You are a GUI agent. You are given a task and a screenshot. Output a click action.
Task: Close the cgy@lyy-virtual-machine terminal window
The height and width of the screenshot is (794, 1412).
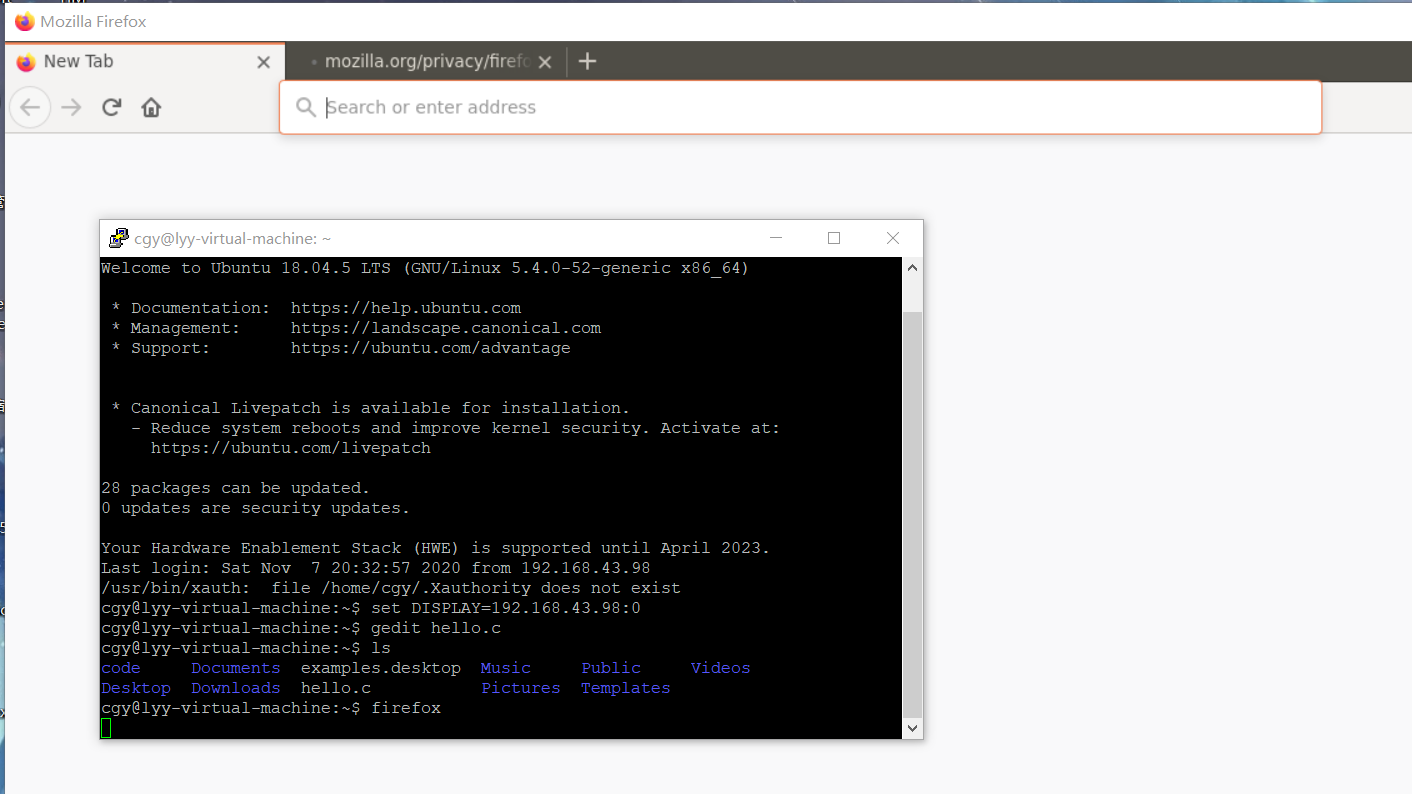893,238
